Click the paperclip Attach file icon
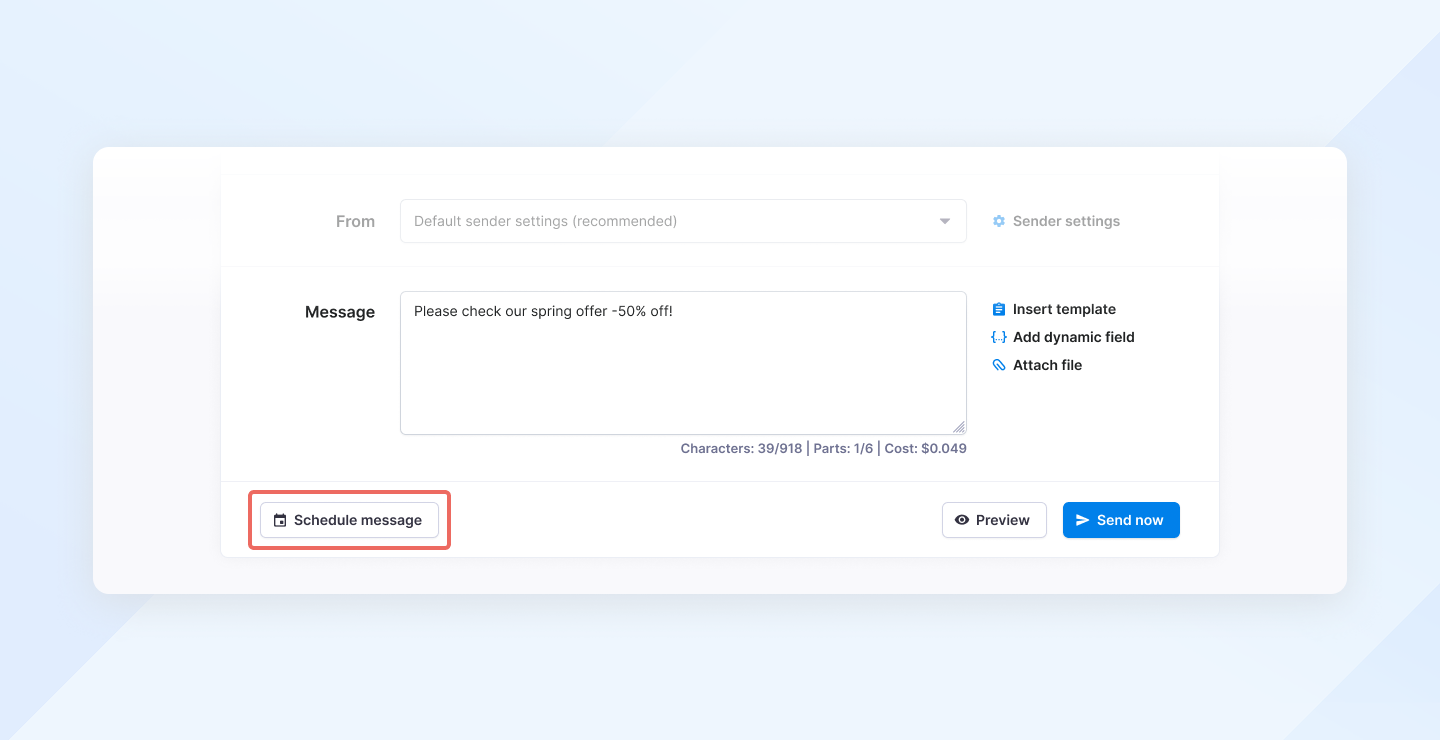Image resolution: width=1440 pixels, height=740 pixels. point(998,366)
